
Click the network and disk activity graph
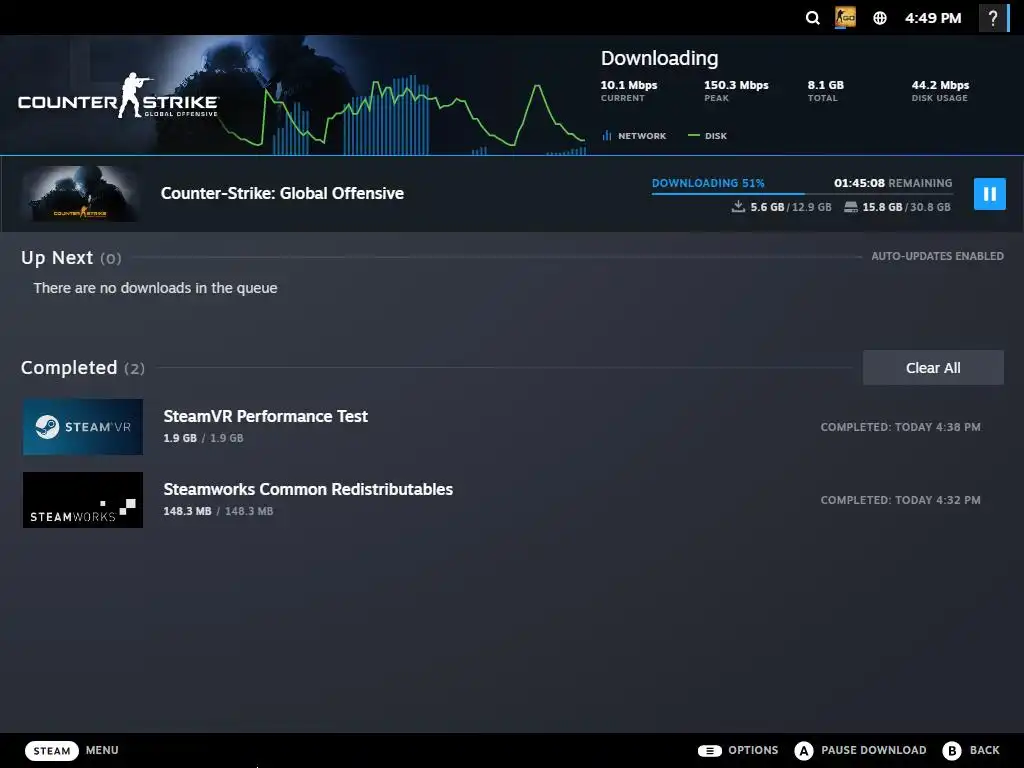click(x=402, y=114)
